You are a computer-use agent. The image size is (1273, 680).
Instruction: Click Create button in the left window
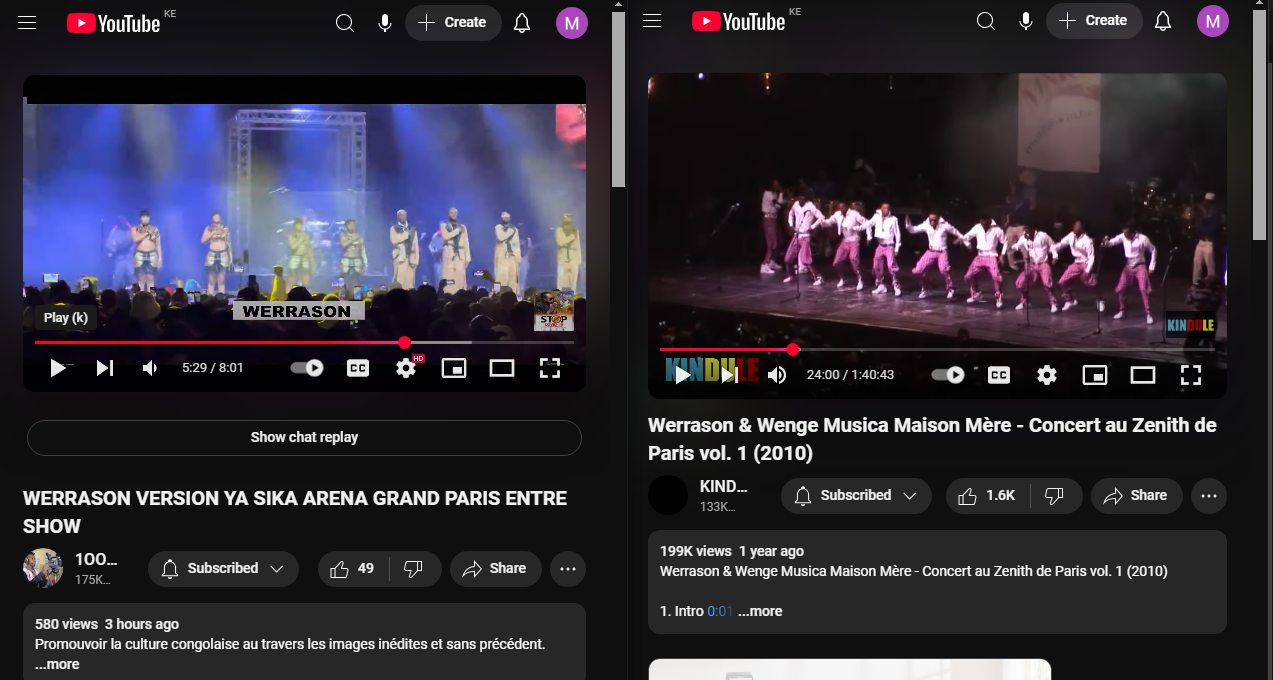click(453, 22)
